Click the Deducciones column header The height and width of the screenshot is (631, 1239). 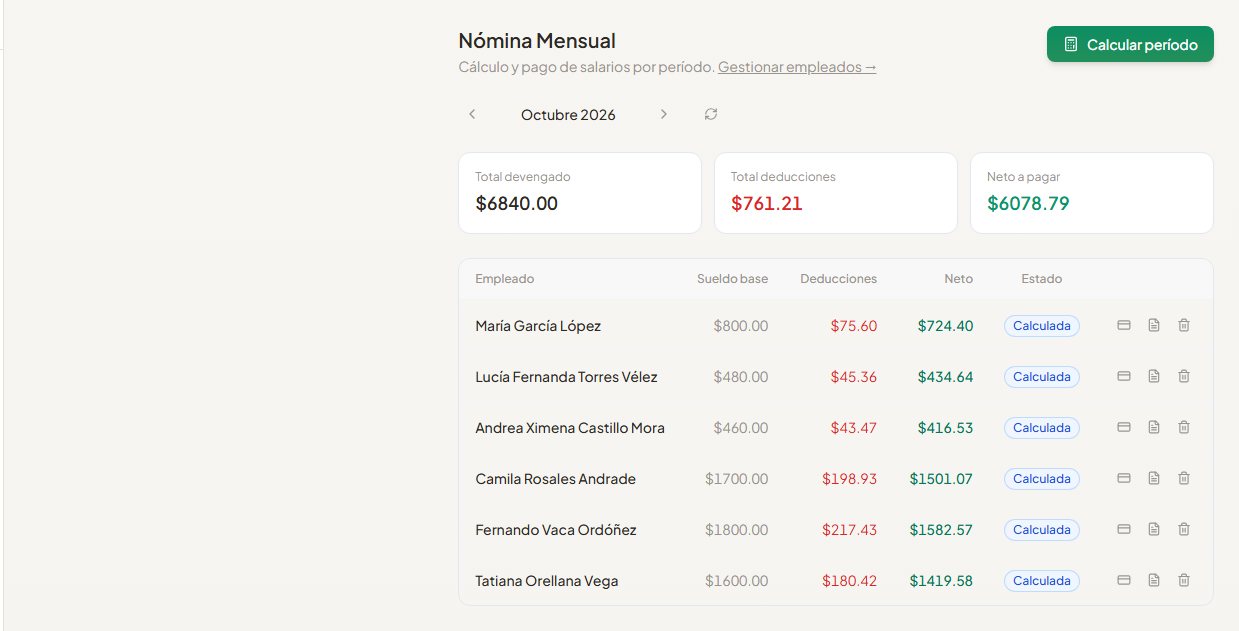(838, 279)
